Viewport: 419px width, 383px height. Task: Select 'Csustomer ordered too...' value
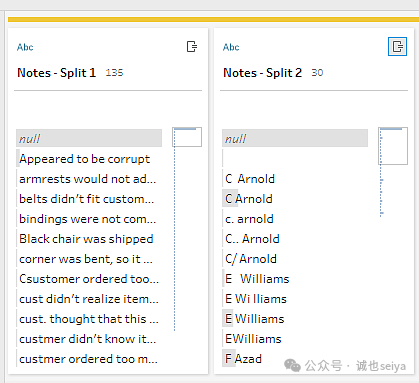coord(89,279)
